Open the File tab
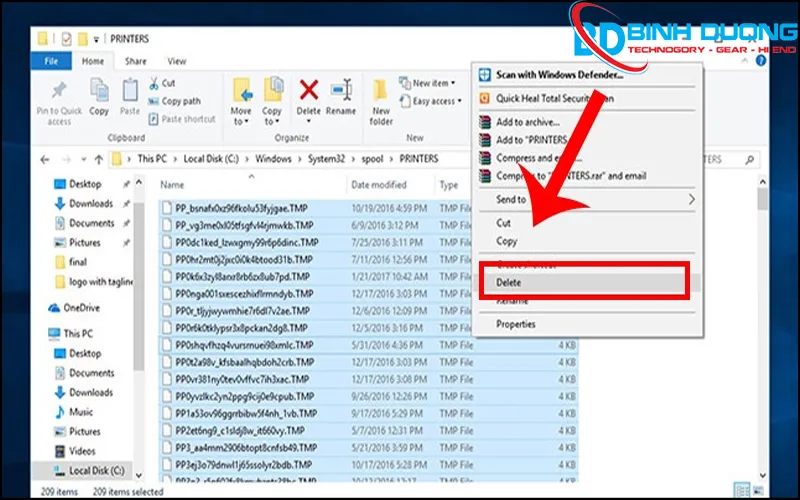 point(51,61)
